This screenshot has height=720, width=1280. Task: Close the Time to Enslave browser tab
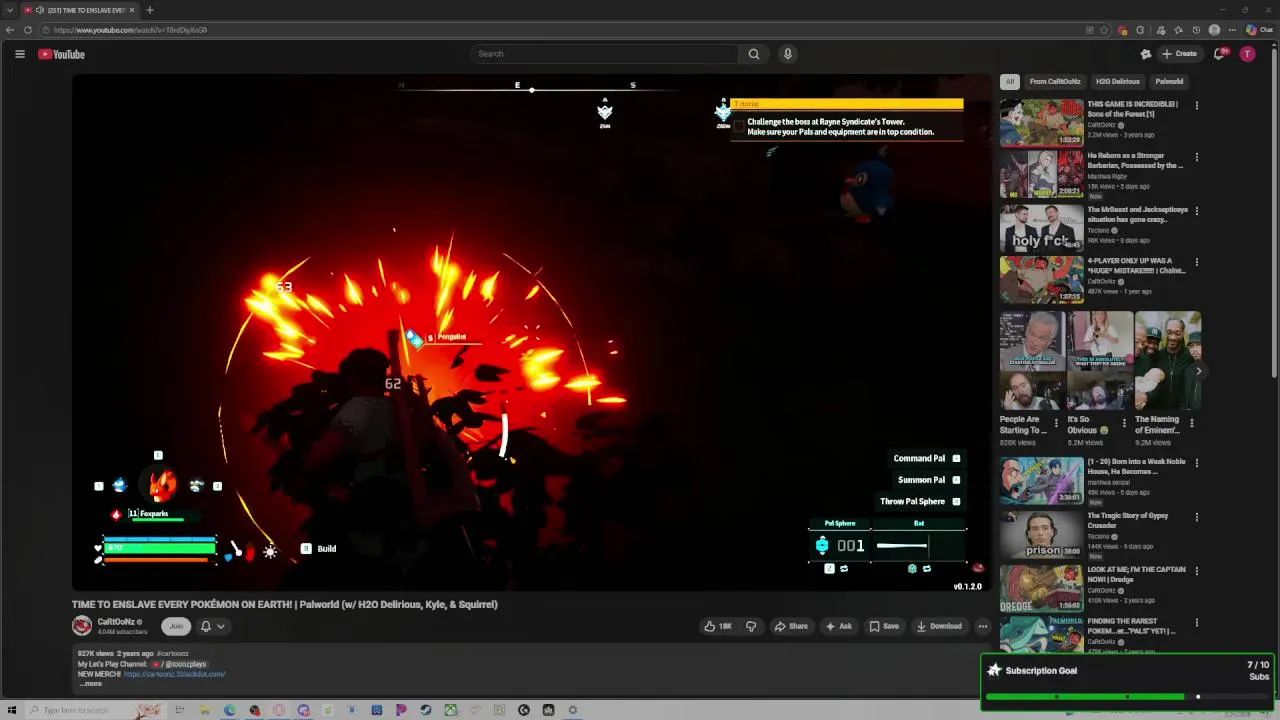pyautogui.click(x=132, y=10)
